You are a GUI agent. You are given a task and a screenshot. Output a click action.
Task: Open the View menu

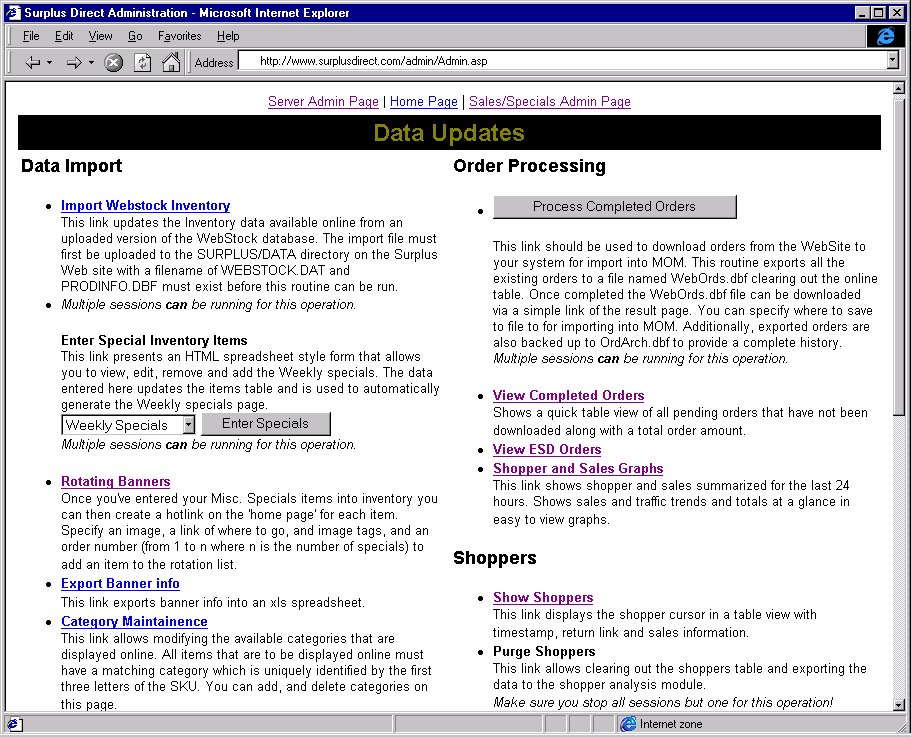(x=100, y=36)
